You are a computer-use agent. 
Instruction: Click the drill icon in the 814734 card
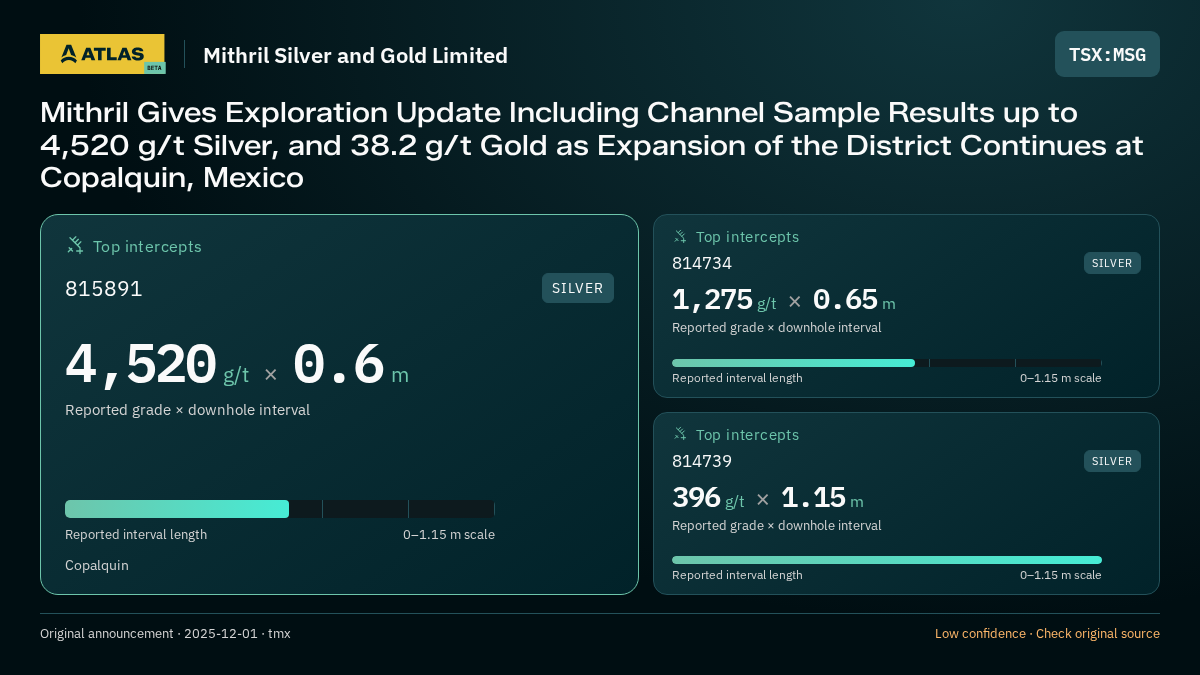pyautogui.click(x=680, y=236)
